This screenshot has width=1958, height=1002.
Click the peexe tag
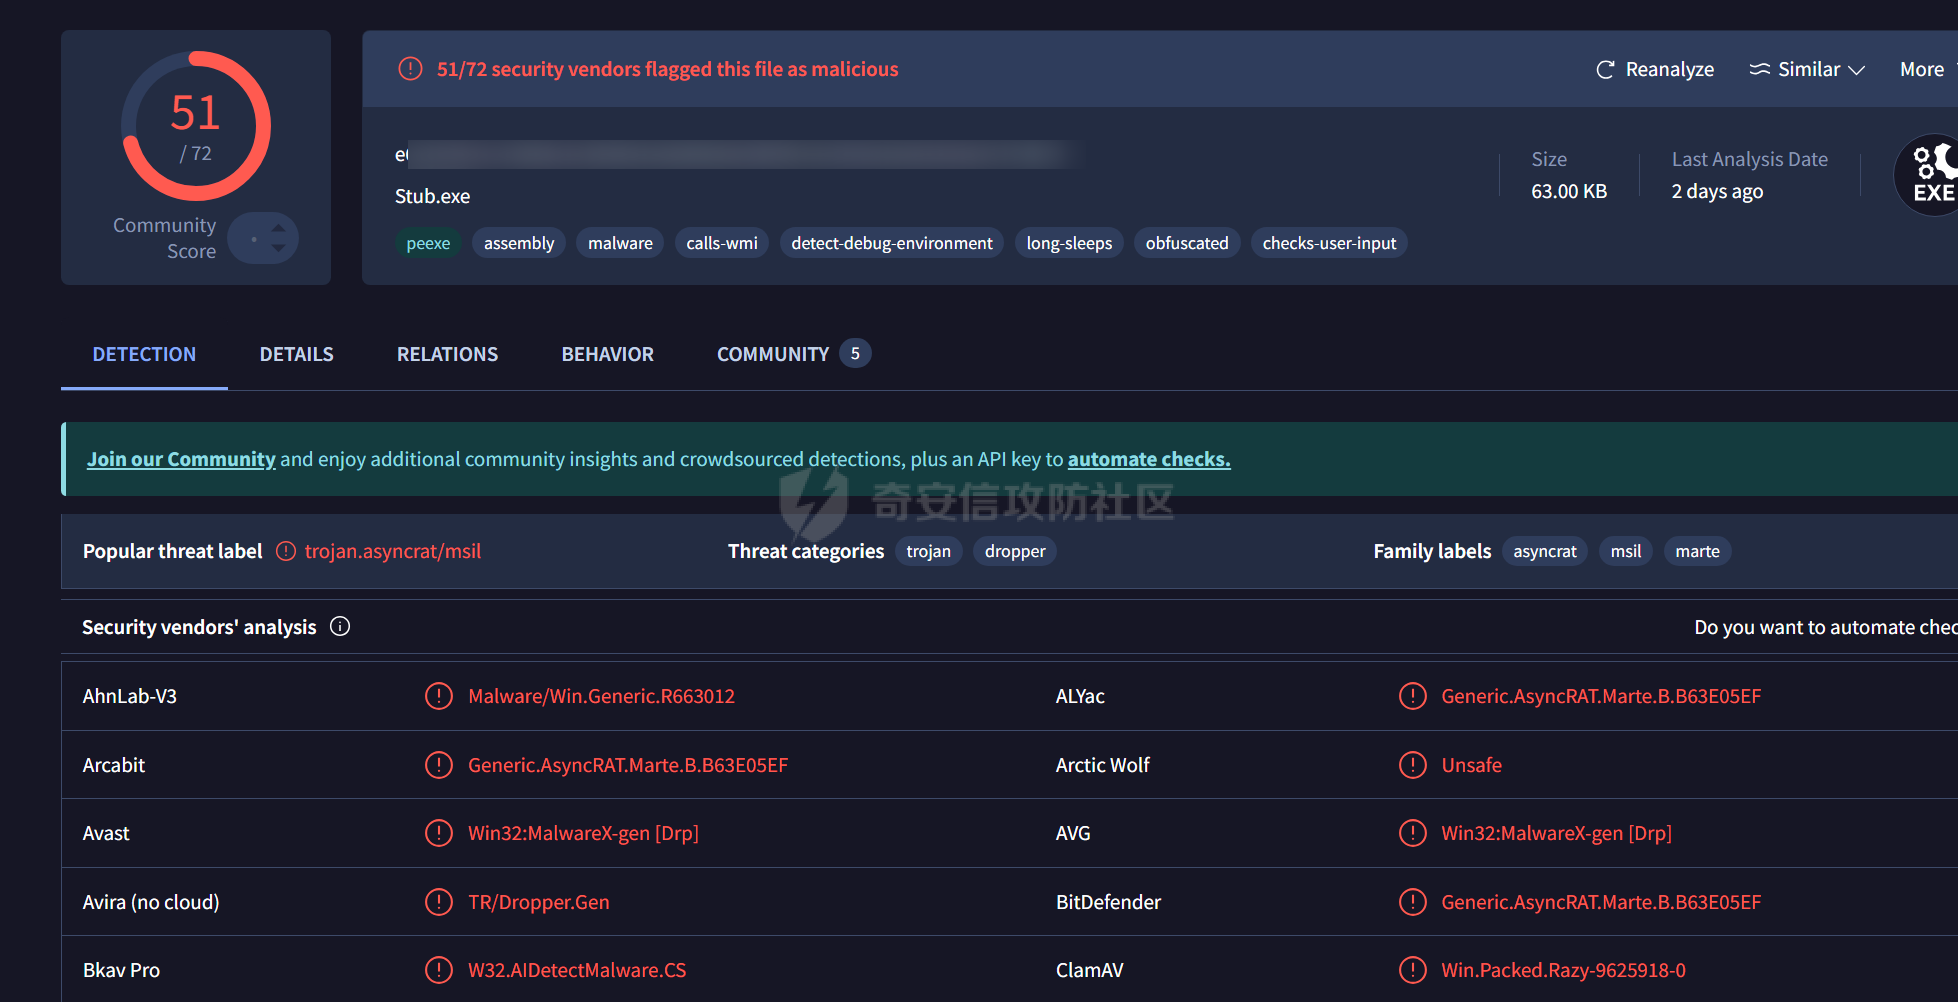[x=428, y=243]
